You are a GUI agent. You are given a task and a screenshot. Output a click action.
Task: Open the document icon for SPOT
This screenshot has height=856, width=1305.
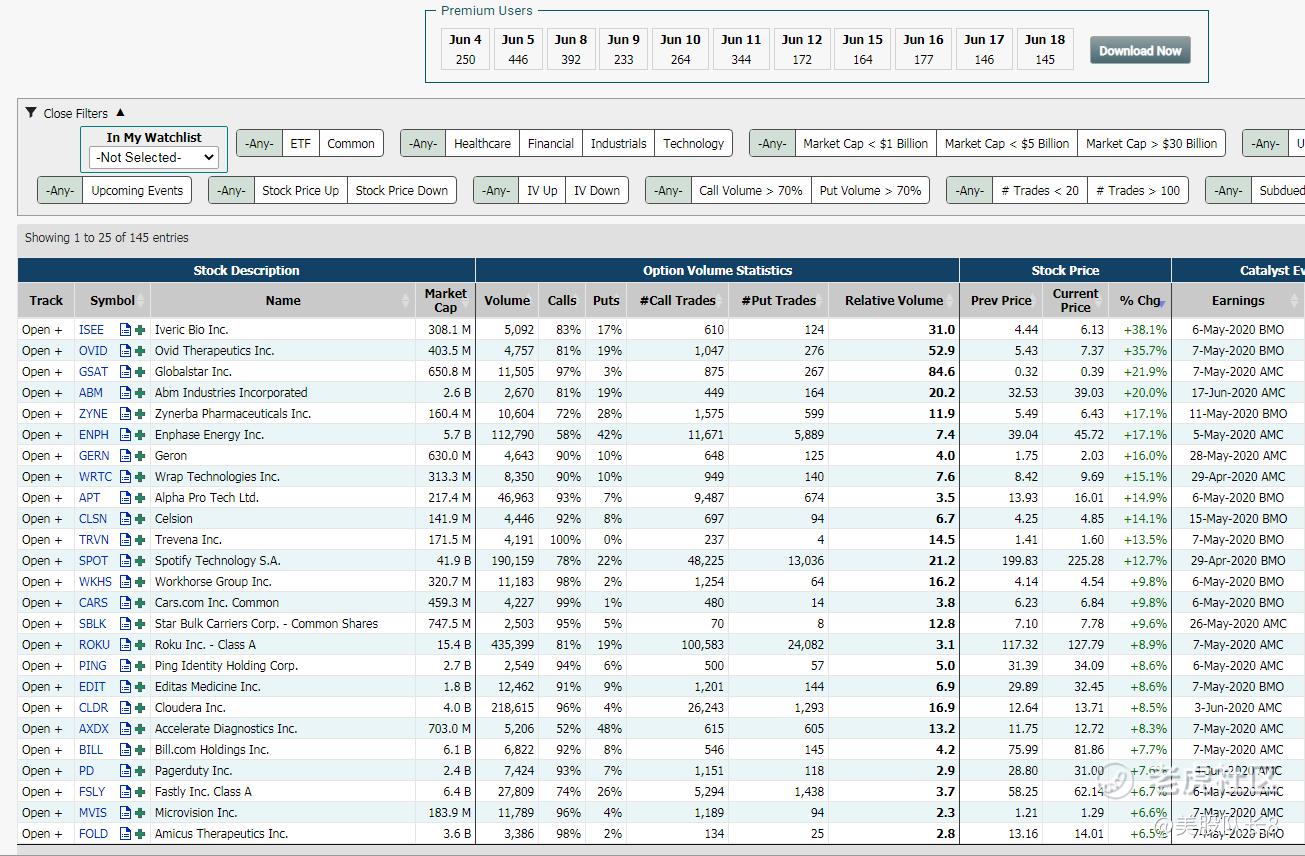click(x=126, y=561)
